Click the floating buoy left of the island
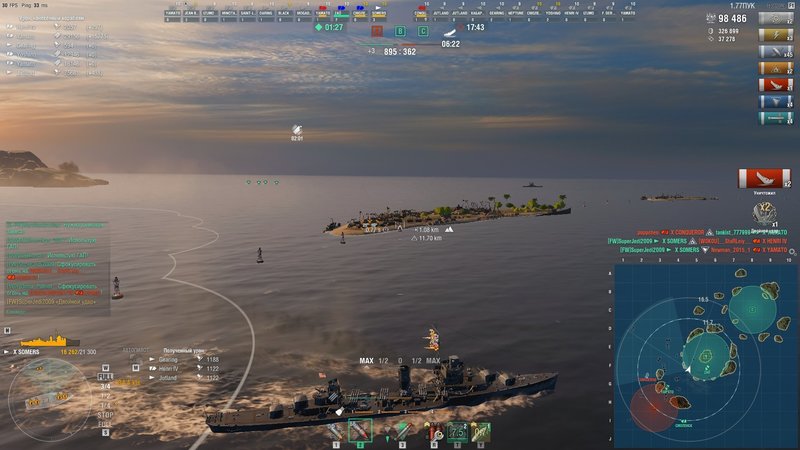The image size is (800, 450). click(x=260, y=255)
